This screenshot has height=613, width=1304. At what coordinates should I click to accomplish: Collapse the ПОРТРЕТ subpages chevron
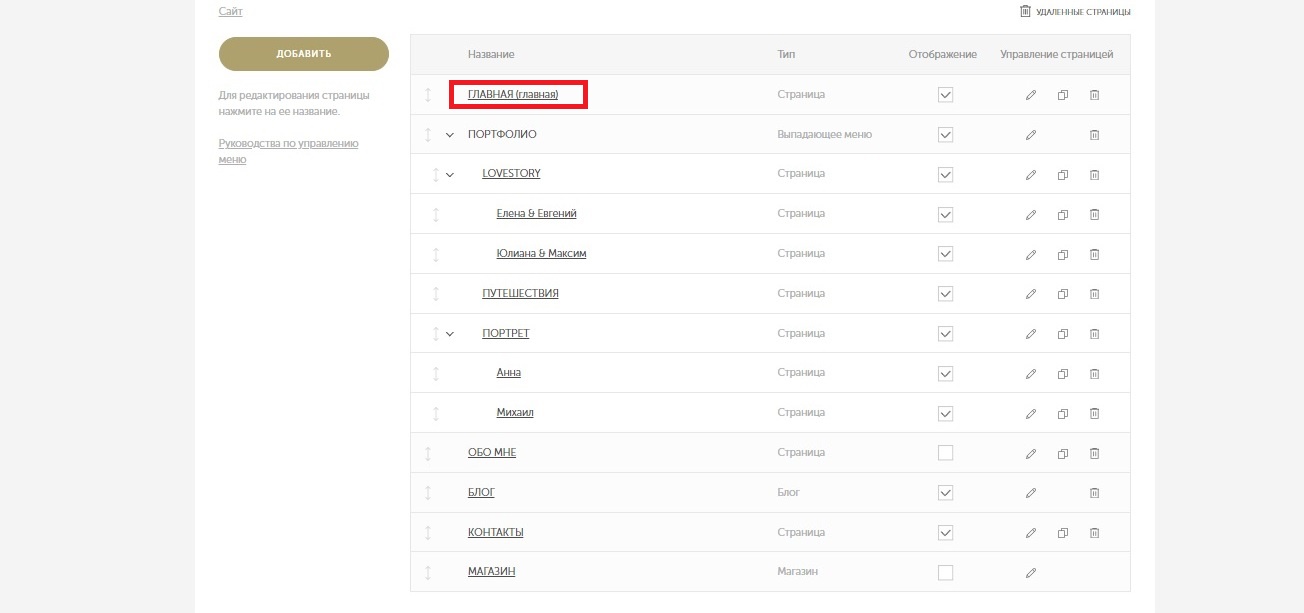point(450,334)
